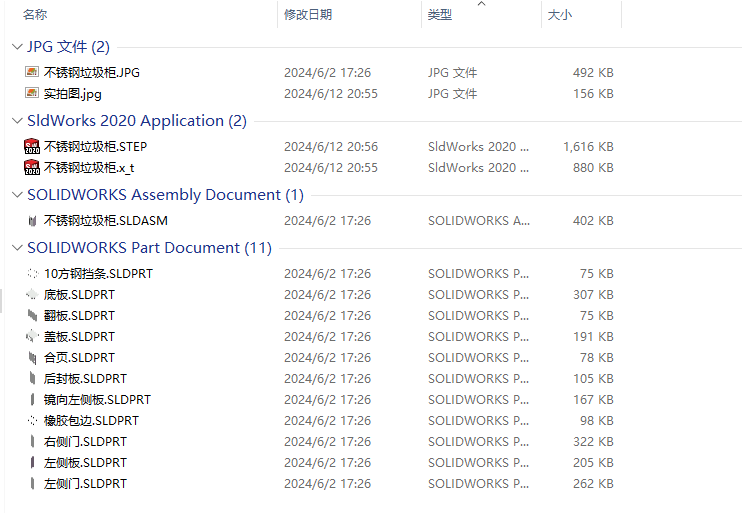
Task: Select the 镜向左侧板.SLDPRT file name
Action: [97, 399]
